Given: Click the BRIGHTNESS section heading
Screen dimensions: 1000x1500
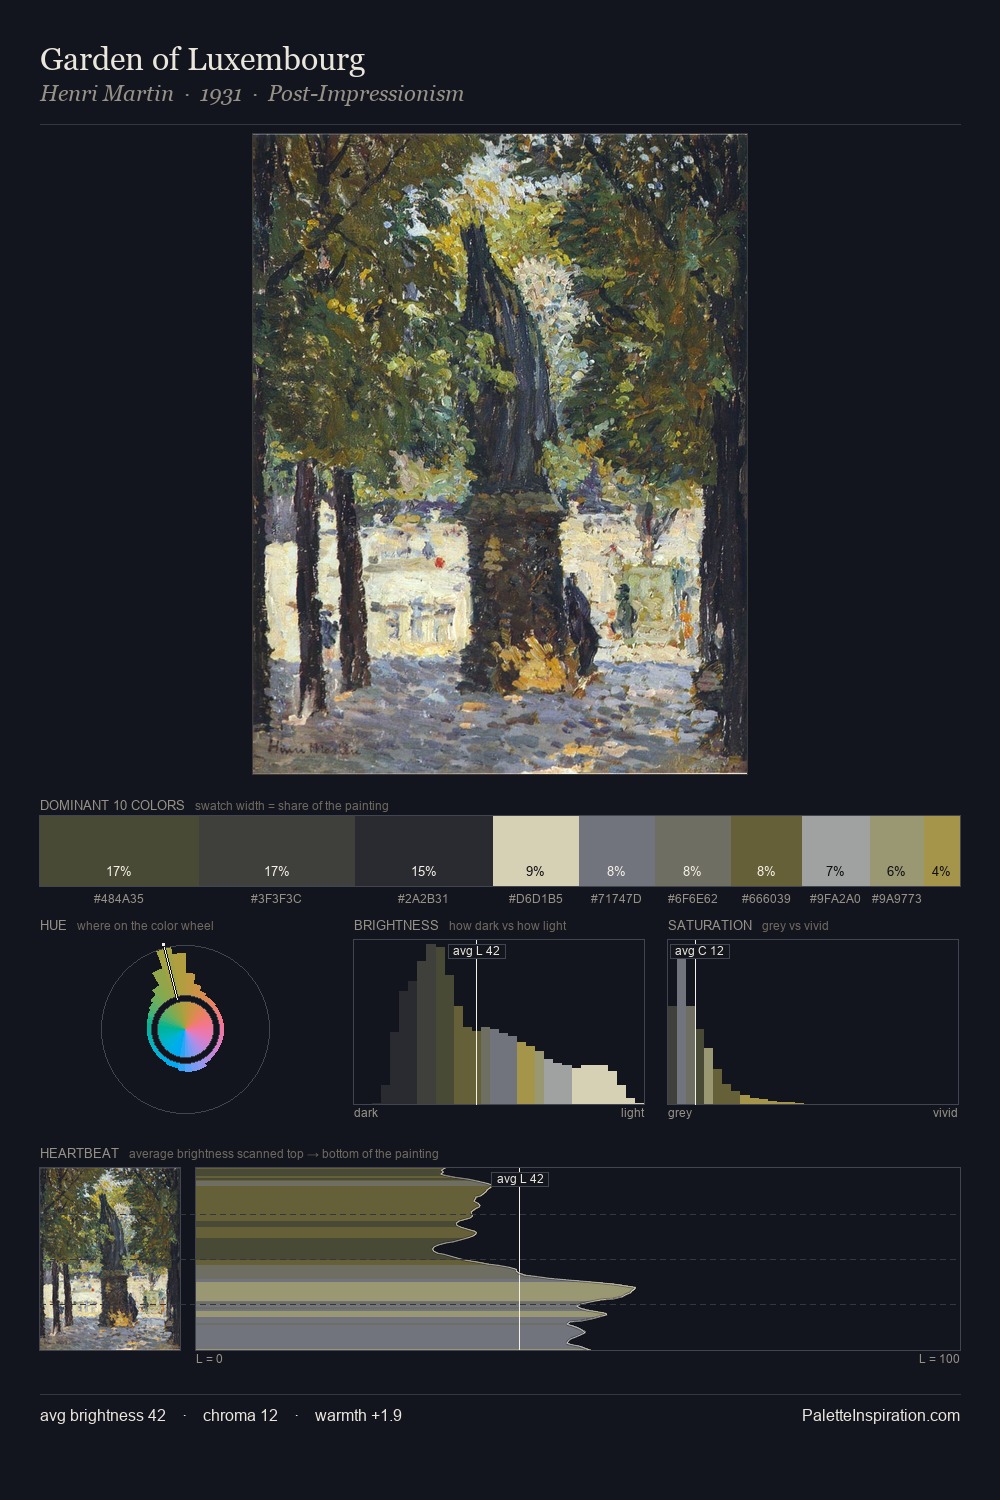Looking at the screenshot, I should coord(396,925).
